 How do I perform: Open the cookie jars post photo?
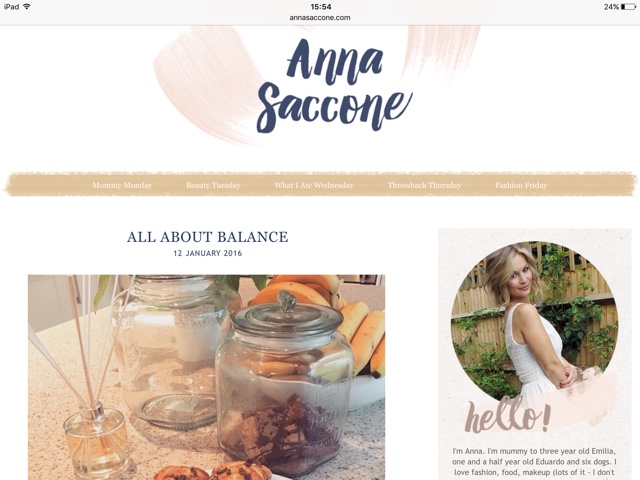[206, 377]
